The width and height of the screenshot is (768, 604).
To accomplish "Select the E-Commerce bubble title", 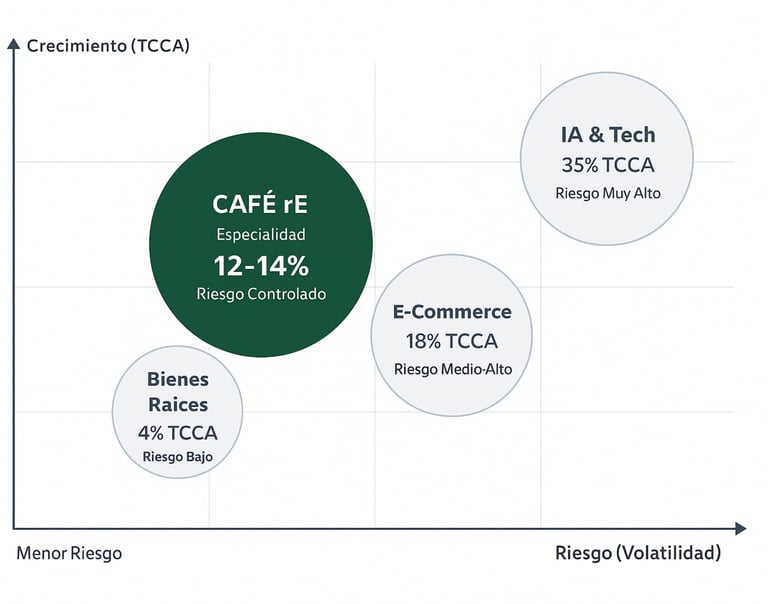I will coord(452,312).
